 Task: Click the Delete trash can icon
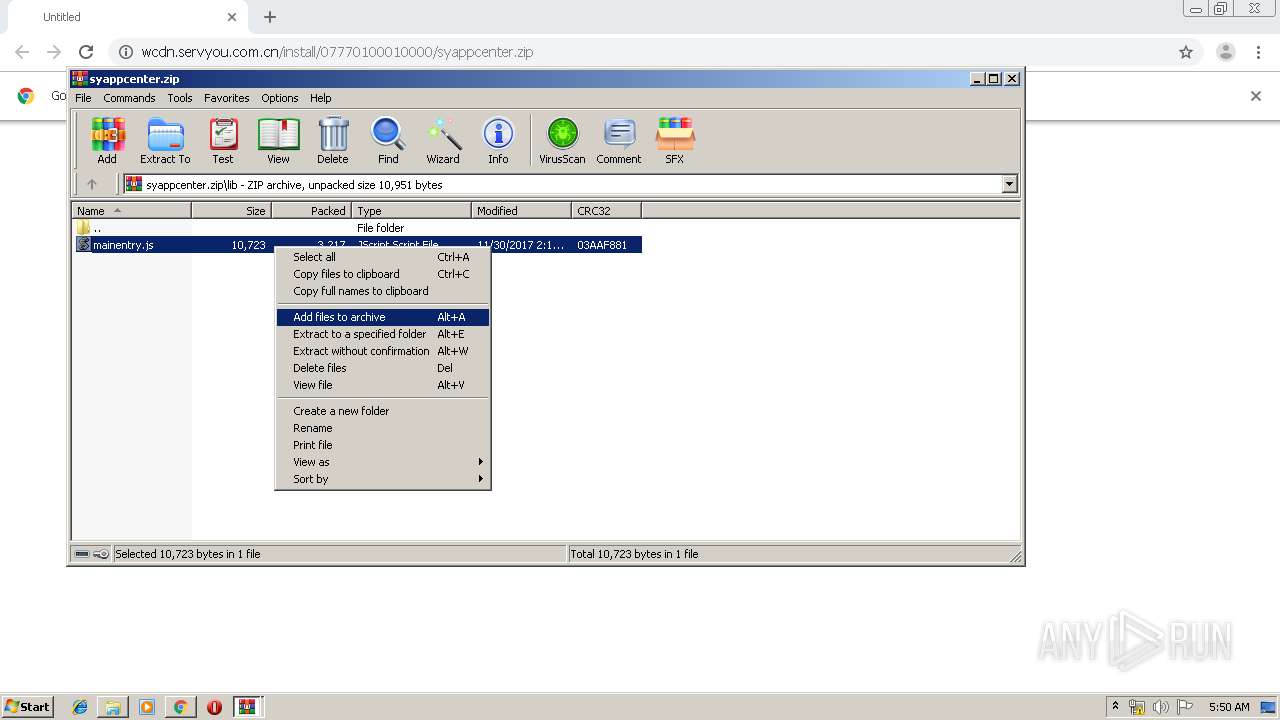tap(333, 140)
